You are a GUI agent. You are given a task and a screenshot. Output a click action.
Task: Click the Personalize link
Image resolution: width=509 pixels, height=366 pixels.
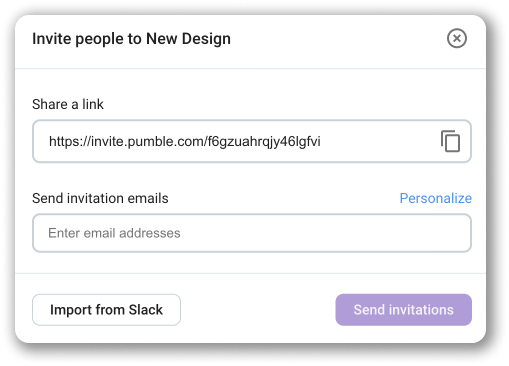tap(435, 198)
